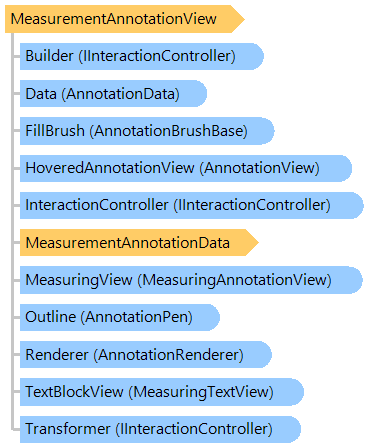Screen dimensions: 381x447
Task: Click the Outline (AnnotationPen) node
Action: [120, 317]
